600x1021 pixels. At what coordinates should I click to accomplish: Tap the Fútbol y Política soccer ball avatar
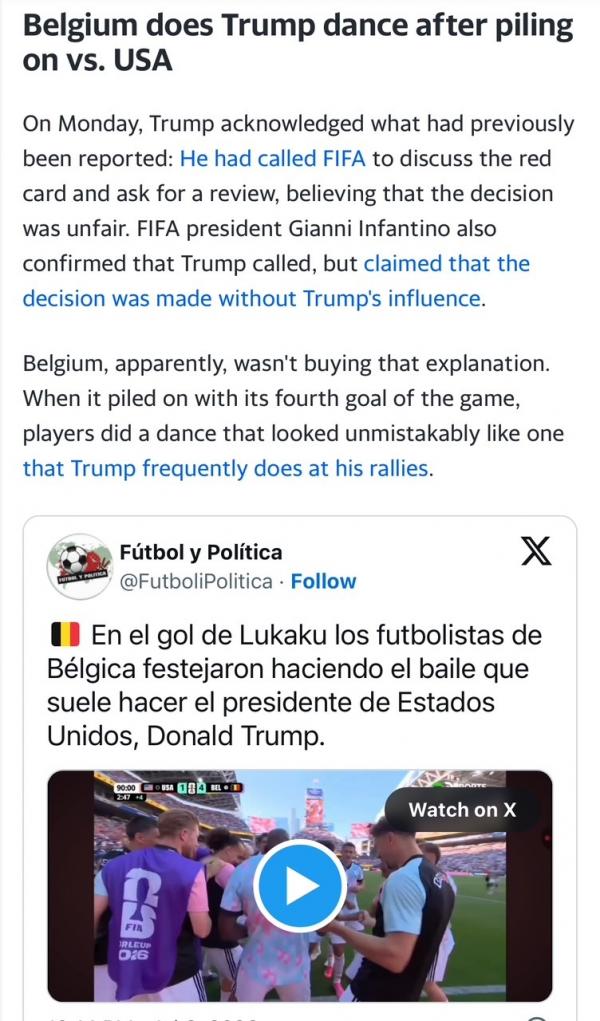80,566
